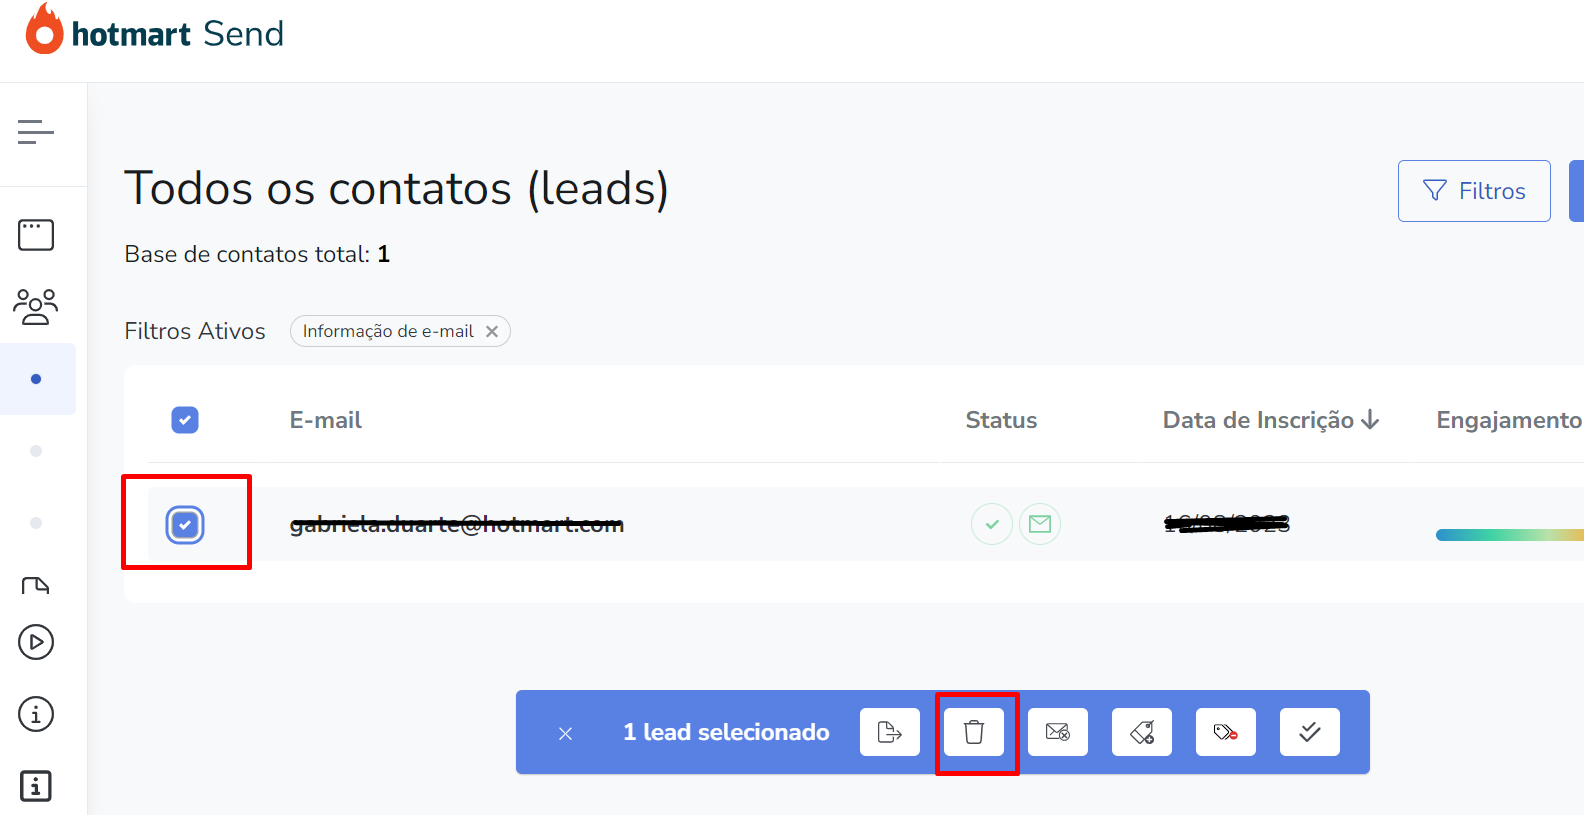The height and width of the screenshot is (815, 1584).
Task: Expand the sidebar using the hamburger menu icon
Action: coord(36,132)
